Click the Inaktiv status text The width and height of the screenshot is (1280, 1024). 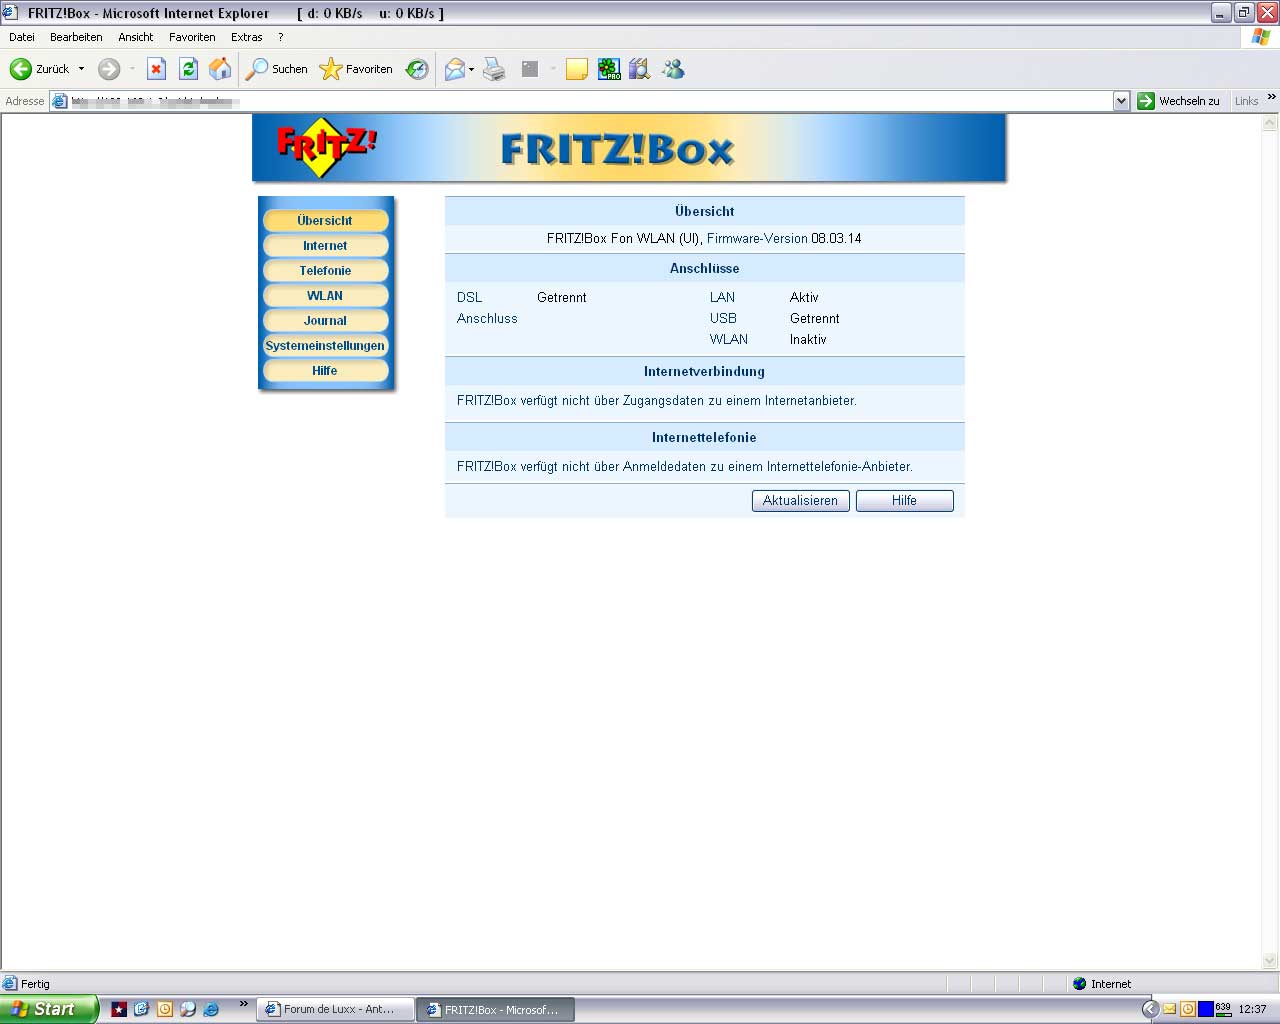808,340
